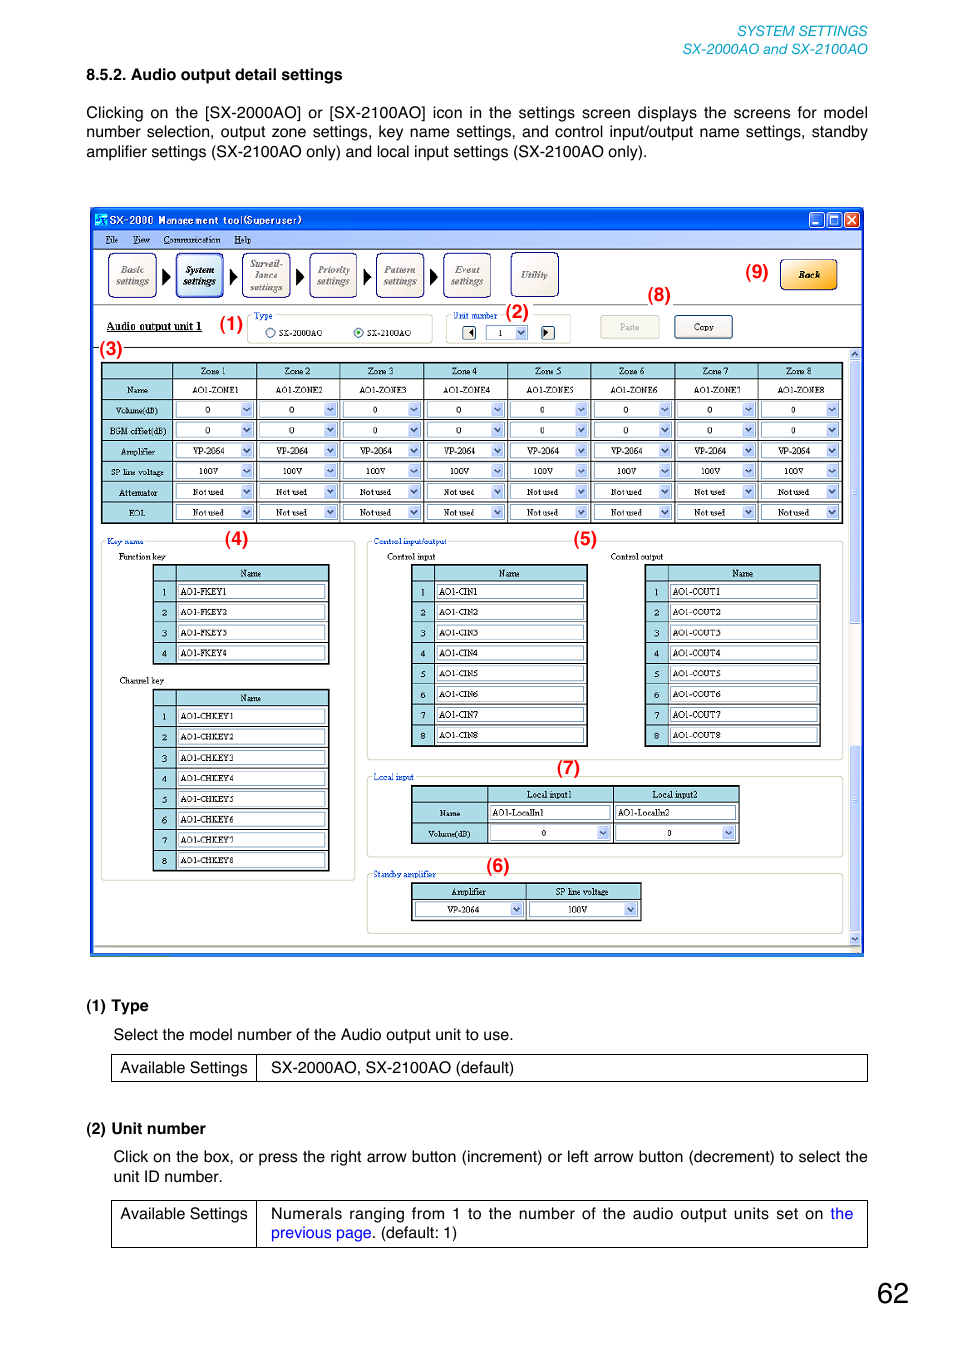Screen dimensions: 954x1351
Task: Open the View menu
Action: (x=142, y=240)
